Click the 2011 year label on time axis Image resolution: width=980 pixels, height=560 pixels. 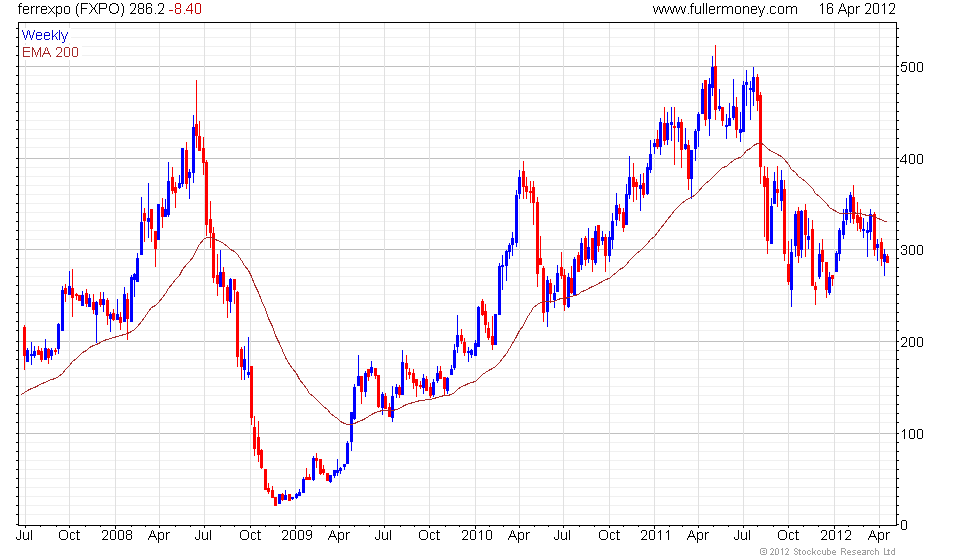pyautogui.click(x=656, y=536)
